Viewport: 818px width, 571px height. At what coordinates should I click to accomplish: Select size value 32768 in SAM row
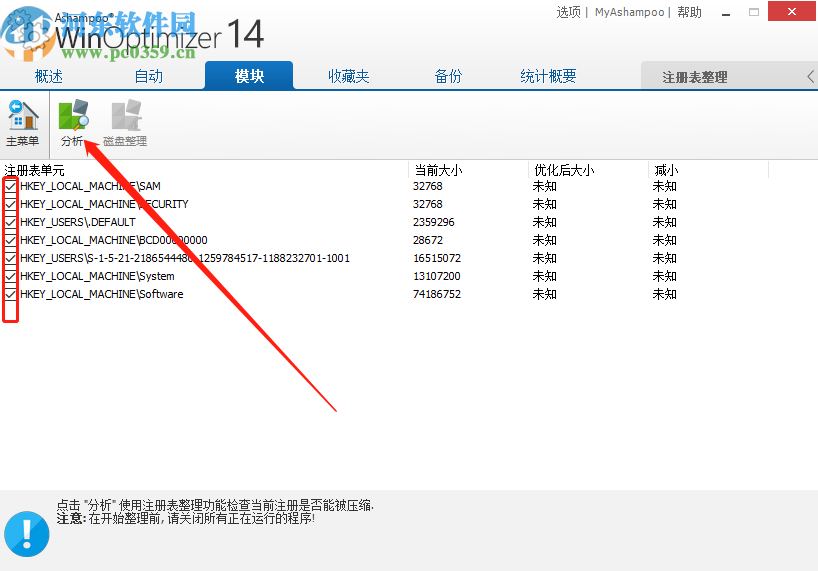click(428, 186)
